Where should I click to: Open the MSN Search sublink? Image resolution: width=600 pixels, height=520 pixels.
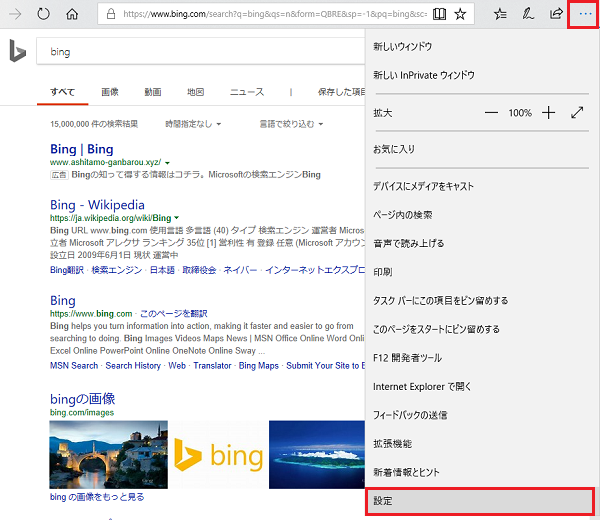click(74, 365)
